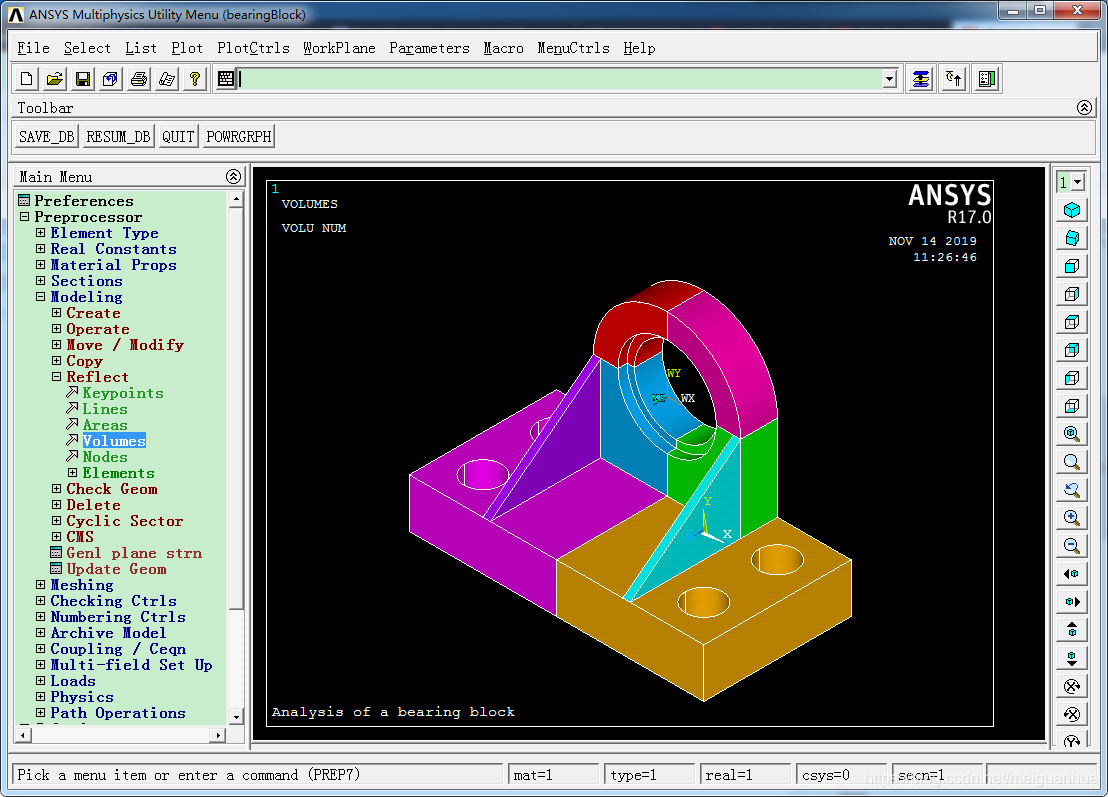Viewport: 1108px width, 797px height.
Task: Expand the Elements node under Reflect
Action: (x=72, y=473)
